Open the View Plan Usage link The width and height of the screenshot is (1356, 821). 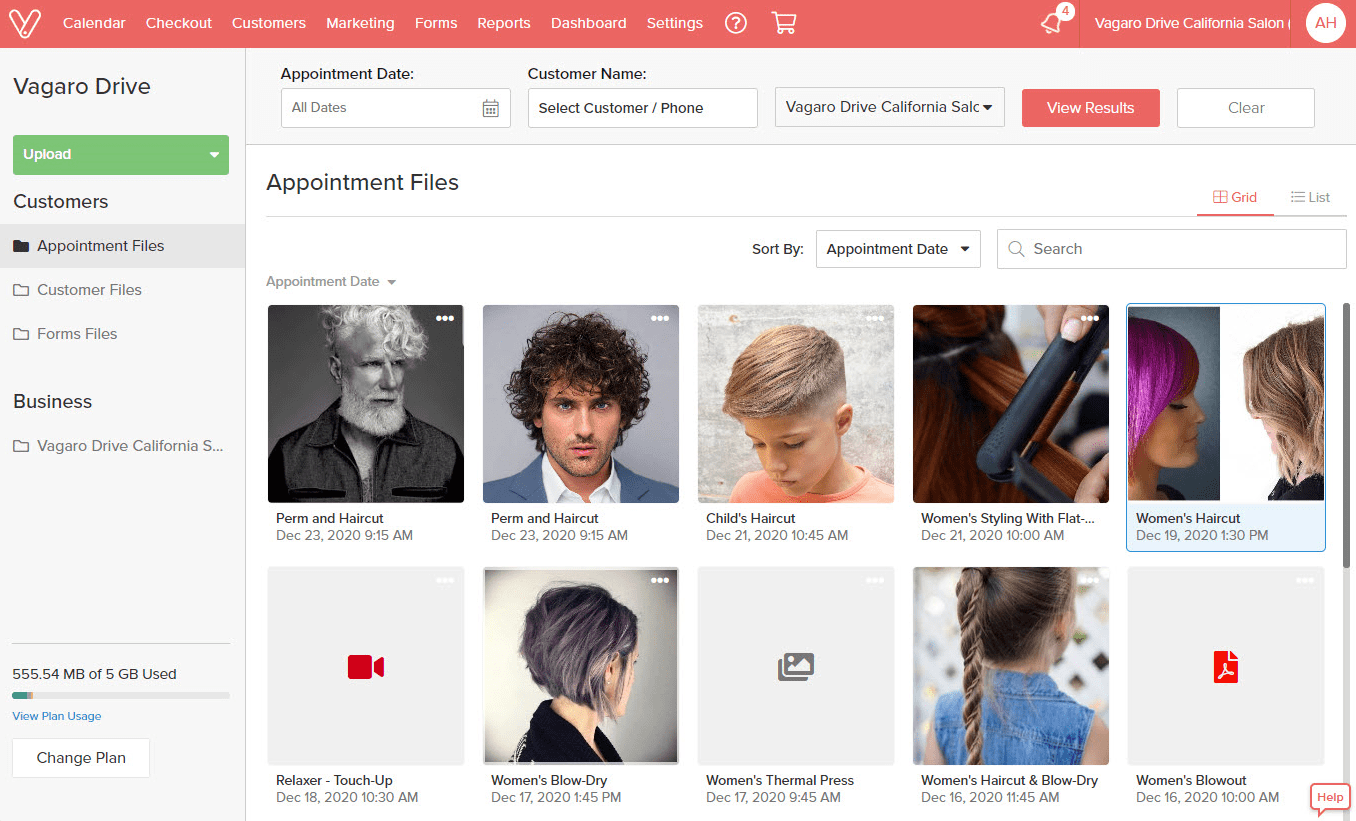(x=57, y=716)
